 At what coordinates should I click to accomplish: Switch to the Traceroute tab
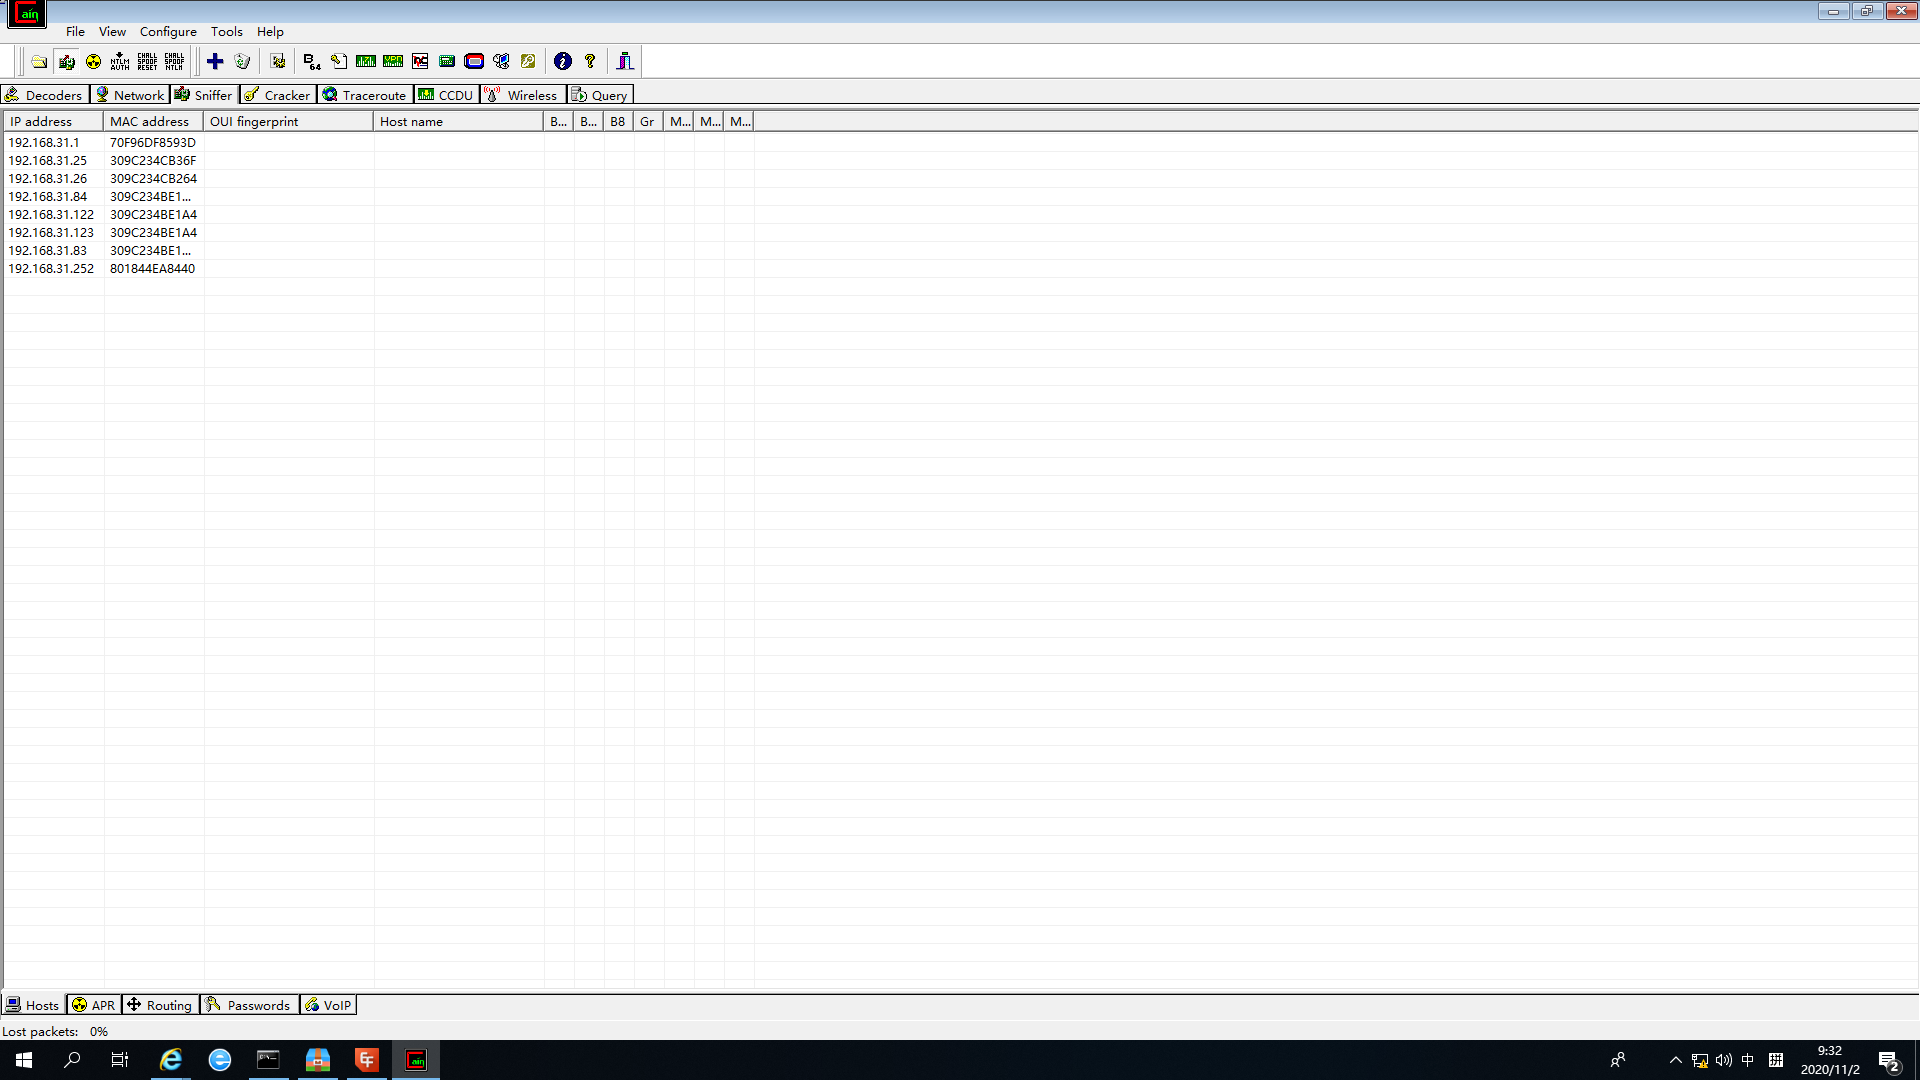click(x=365, y=95)
